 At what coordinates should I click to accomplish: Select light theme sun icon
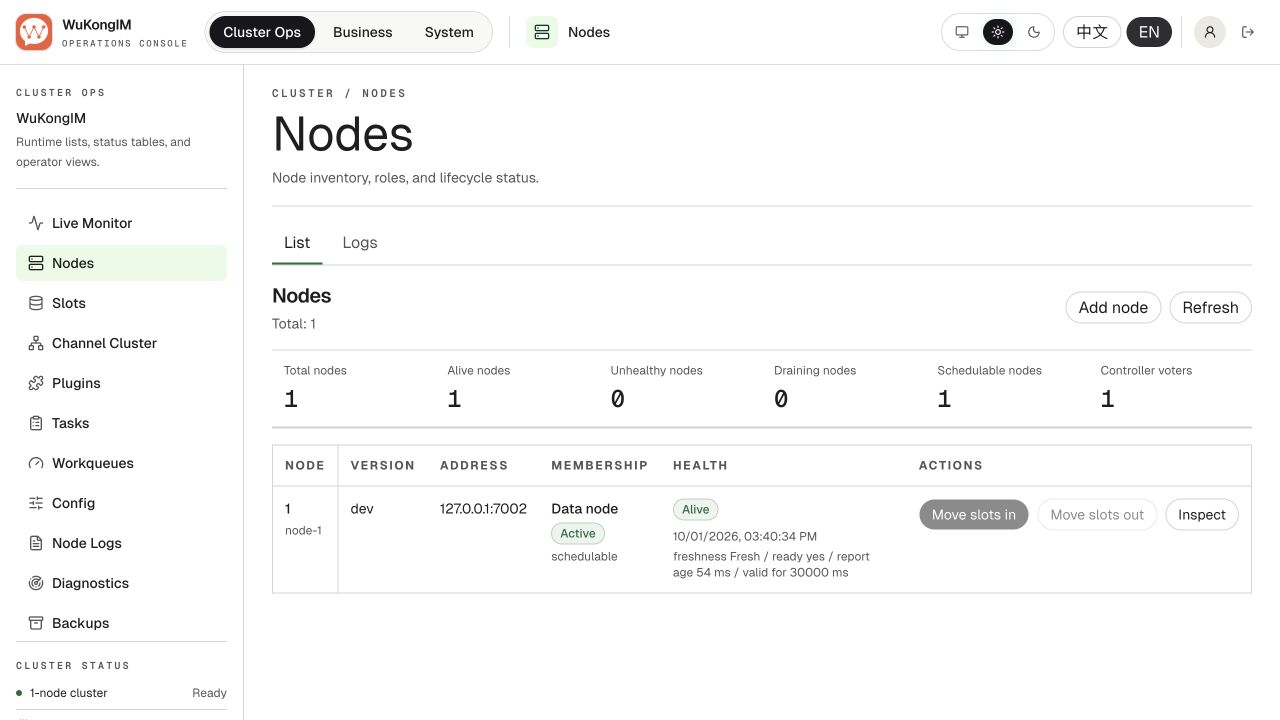tap(998, 32)
